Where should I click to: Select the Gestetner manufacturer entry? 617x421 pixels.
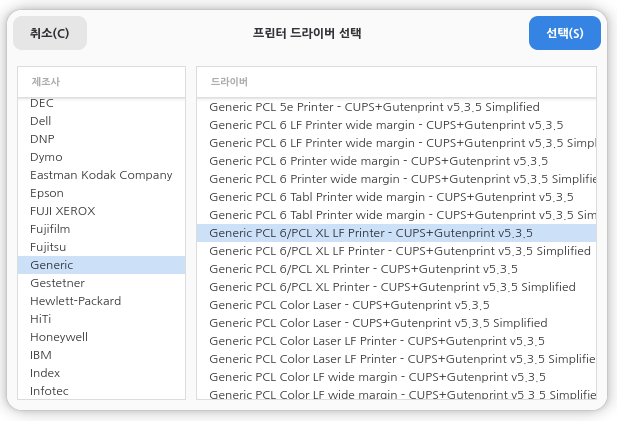[x=57, y=283]
